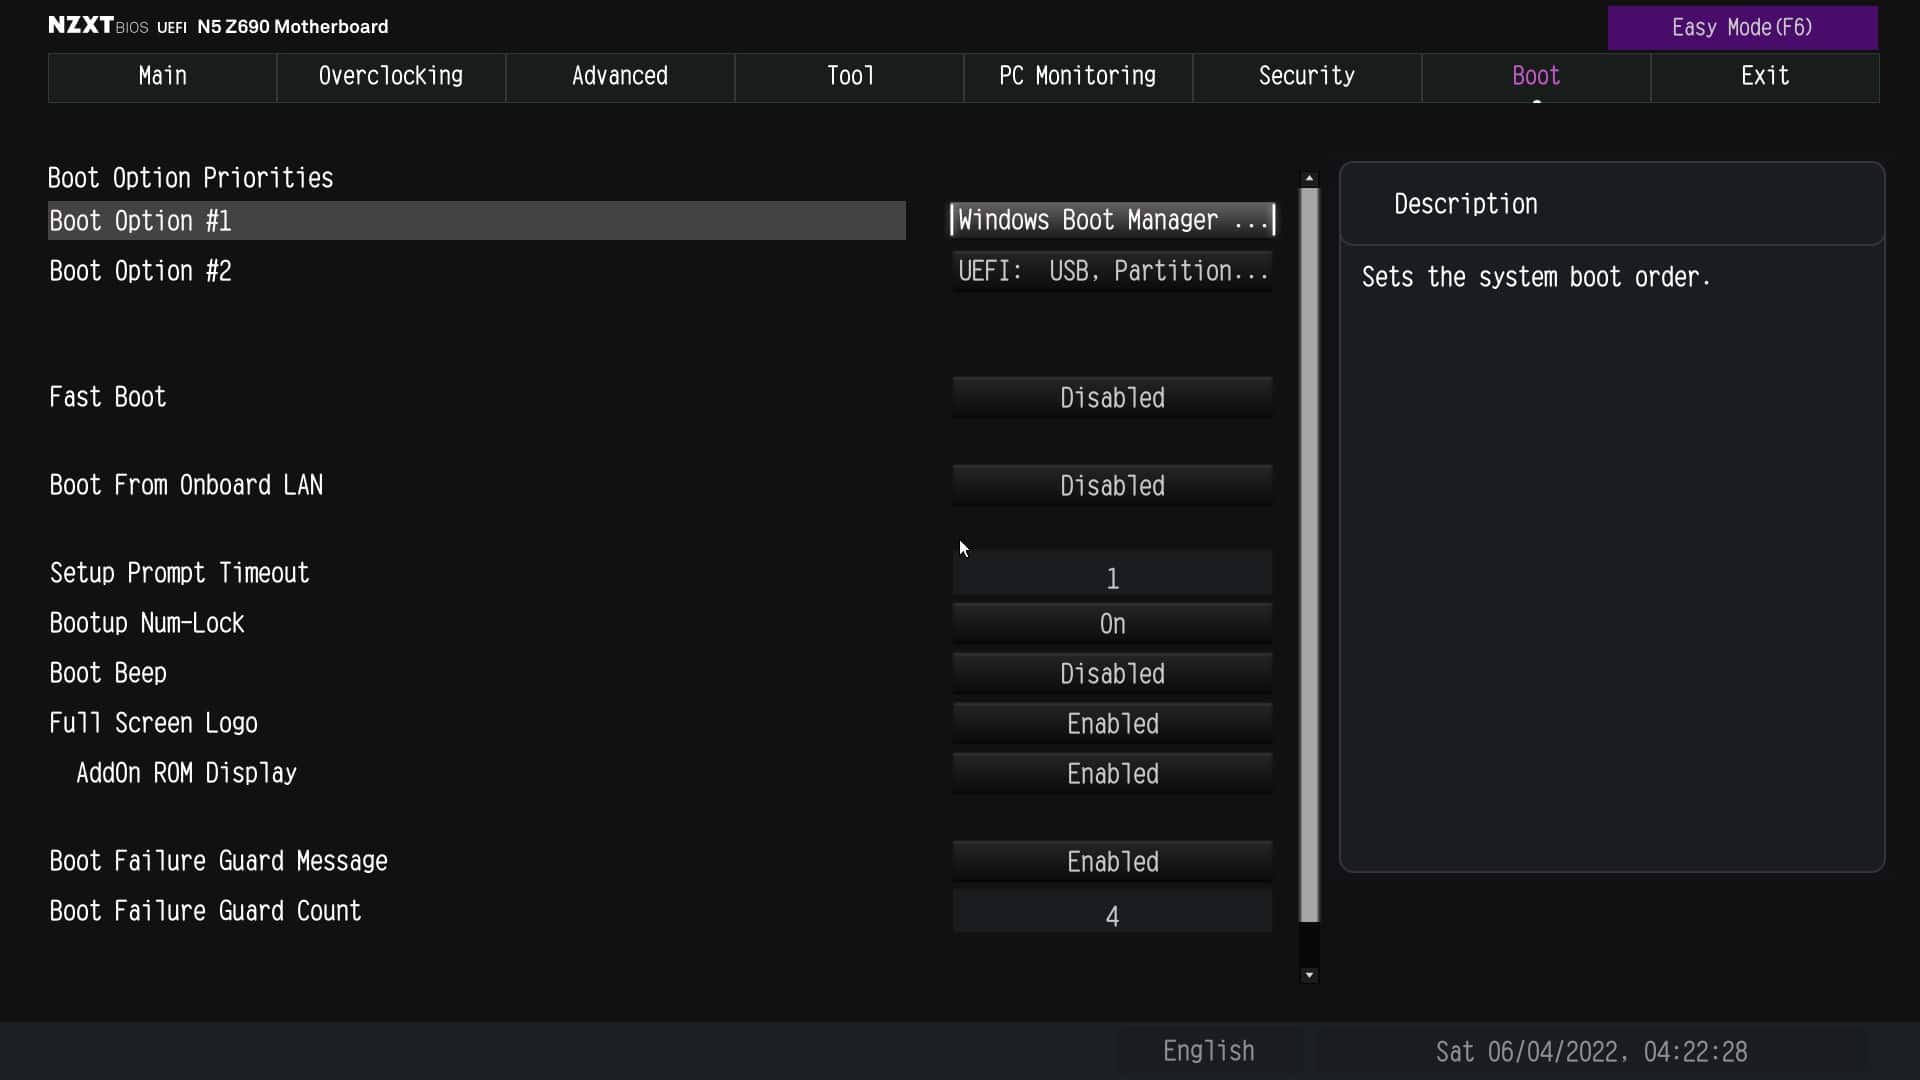Select the Boot Failure Guard Count label

[205, 911]
